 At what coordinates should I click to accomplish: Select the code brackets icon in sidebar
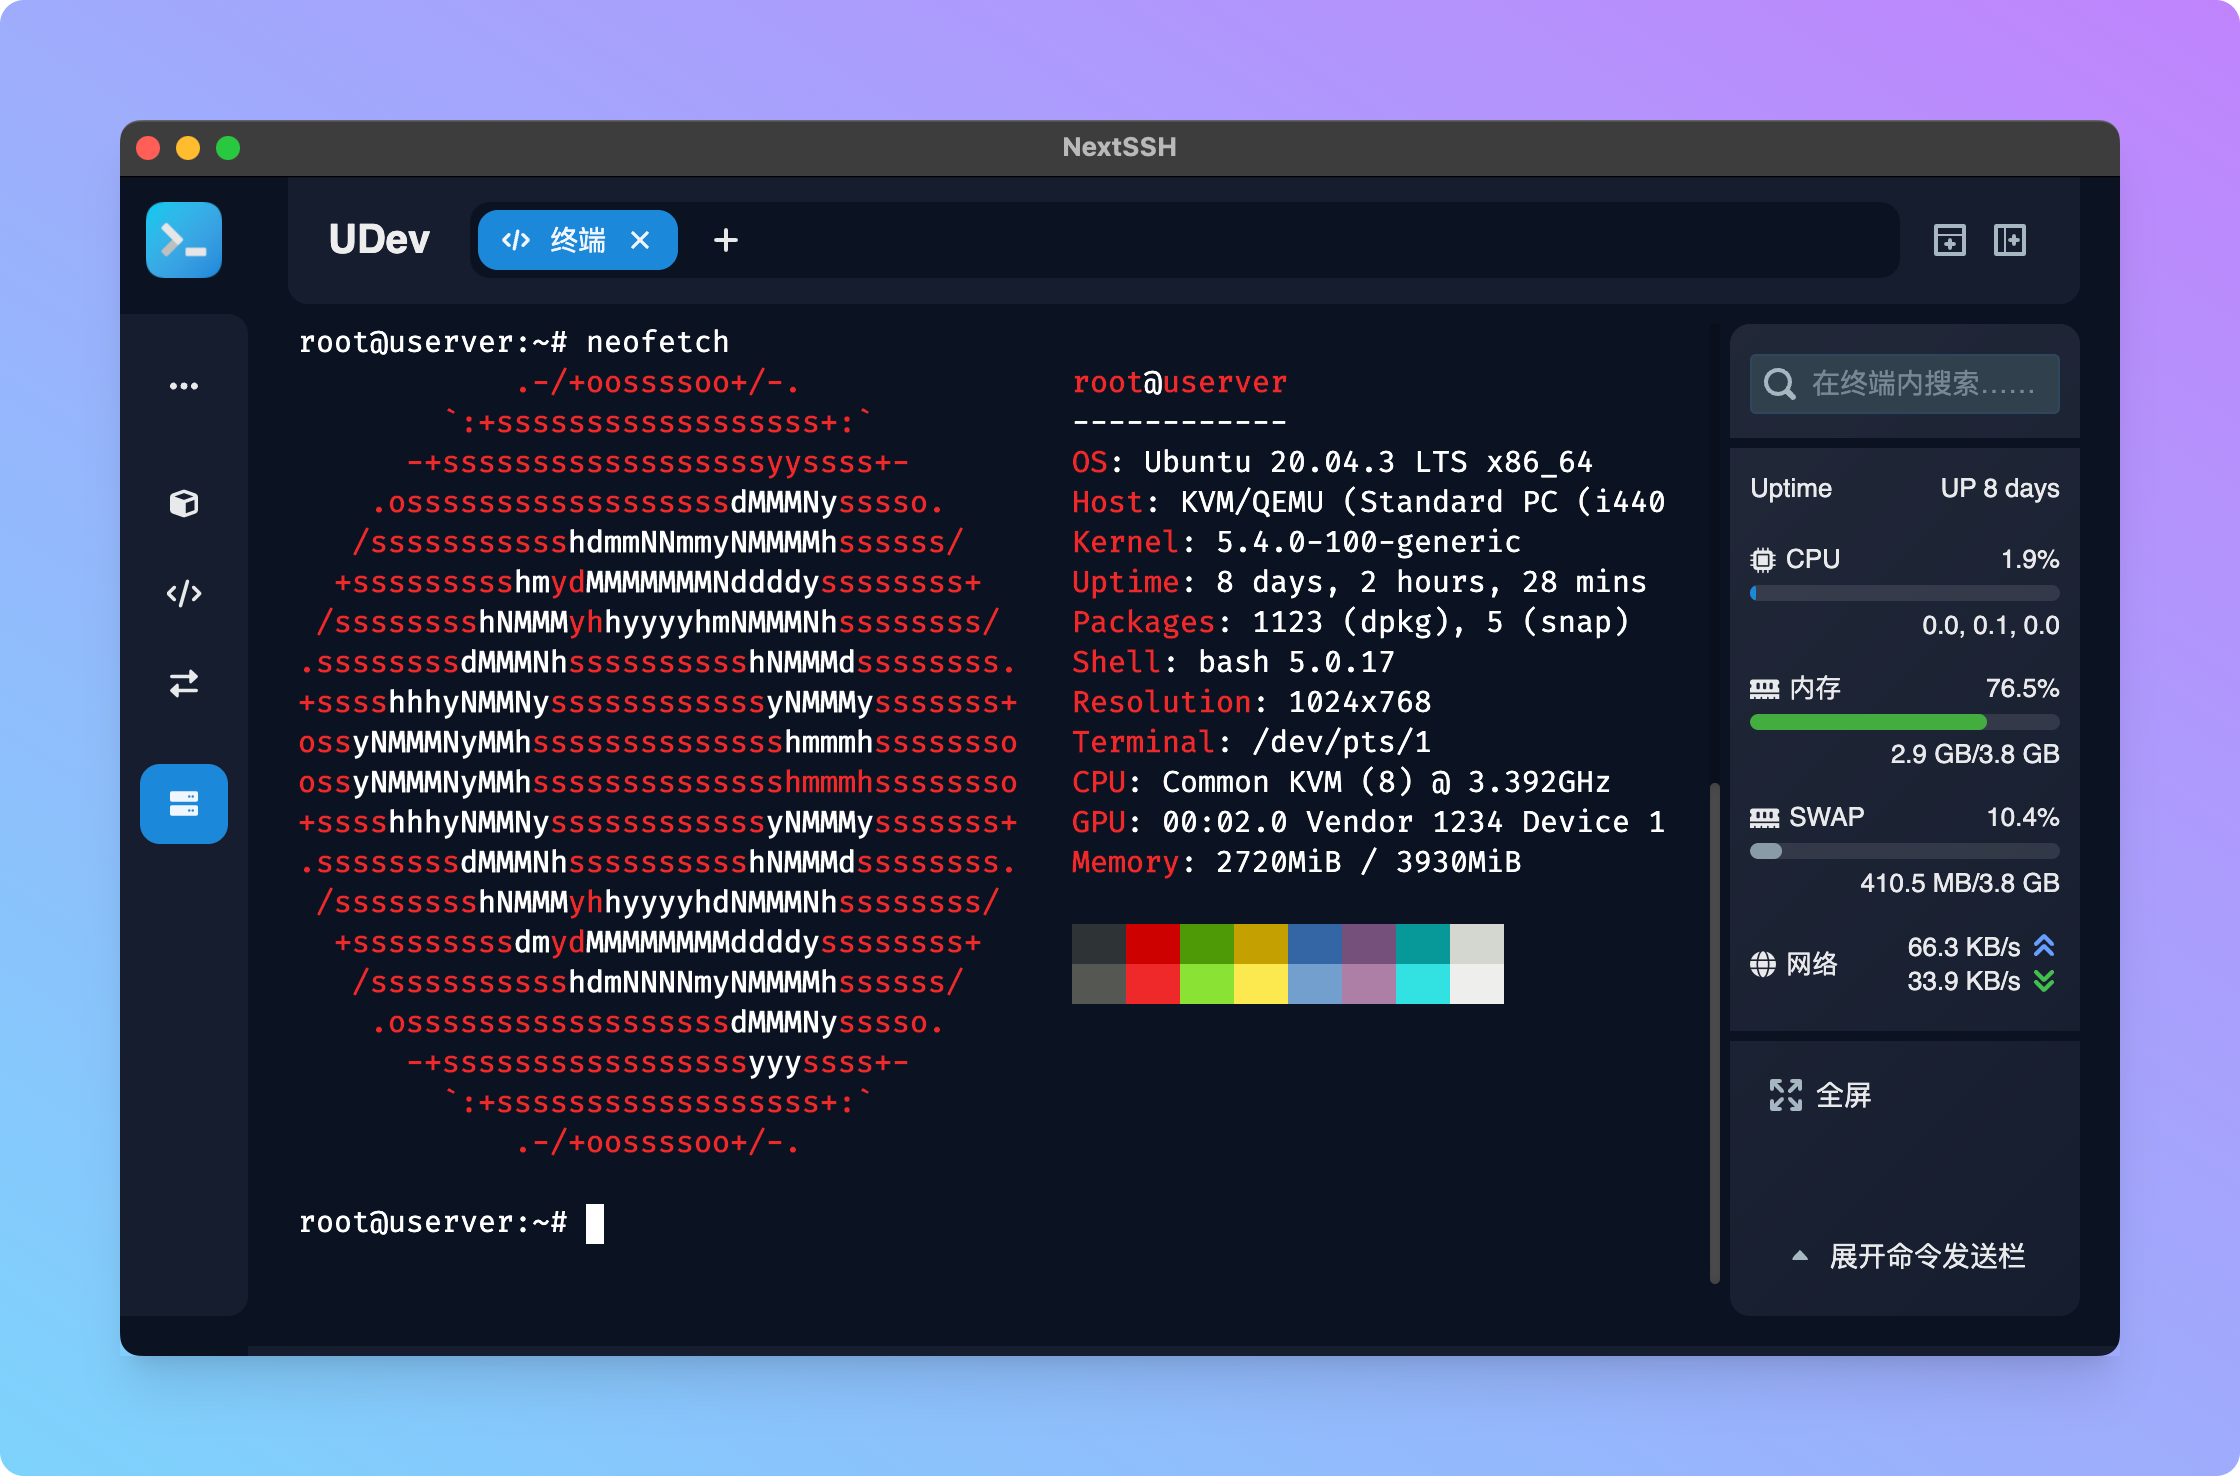[184, 594]
